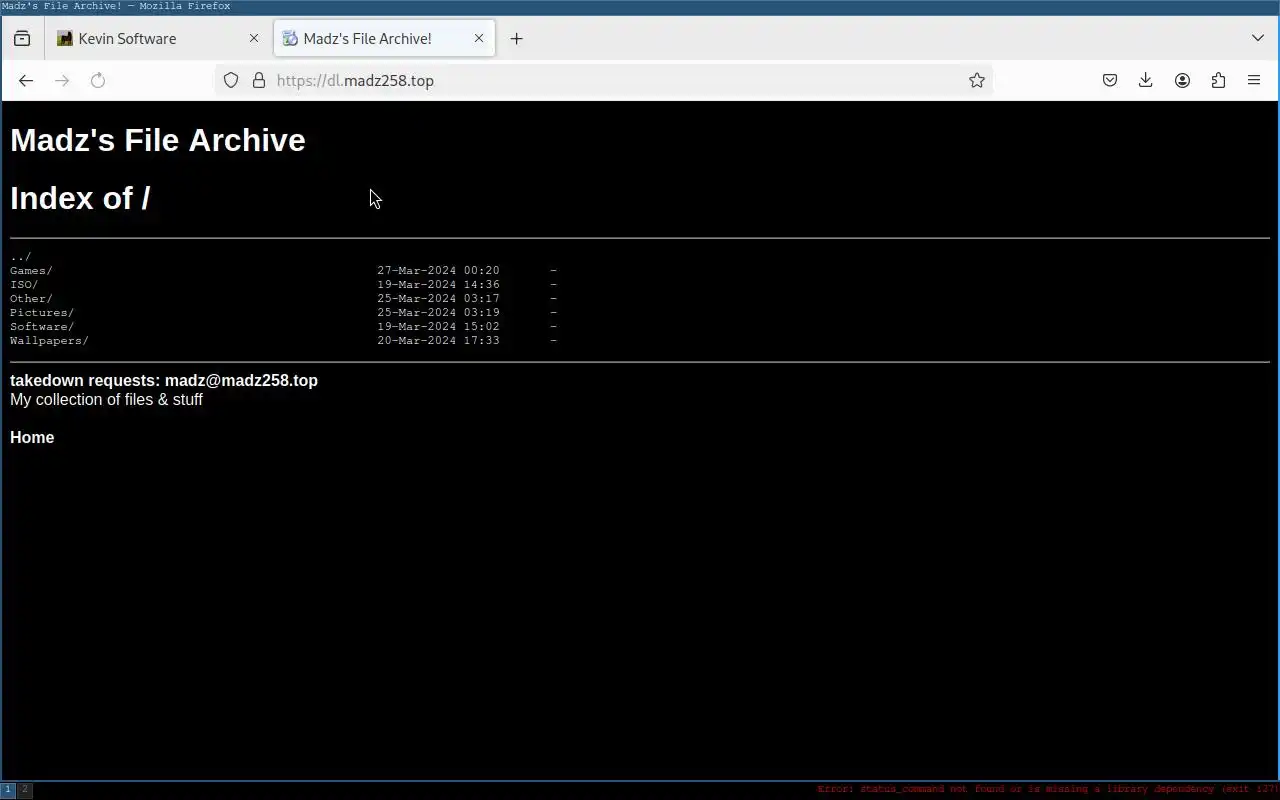Open the Pictures/ folder
The image size is (1280, 800).
click(x=42, y=313)
